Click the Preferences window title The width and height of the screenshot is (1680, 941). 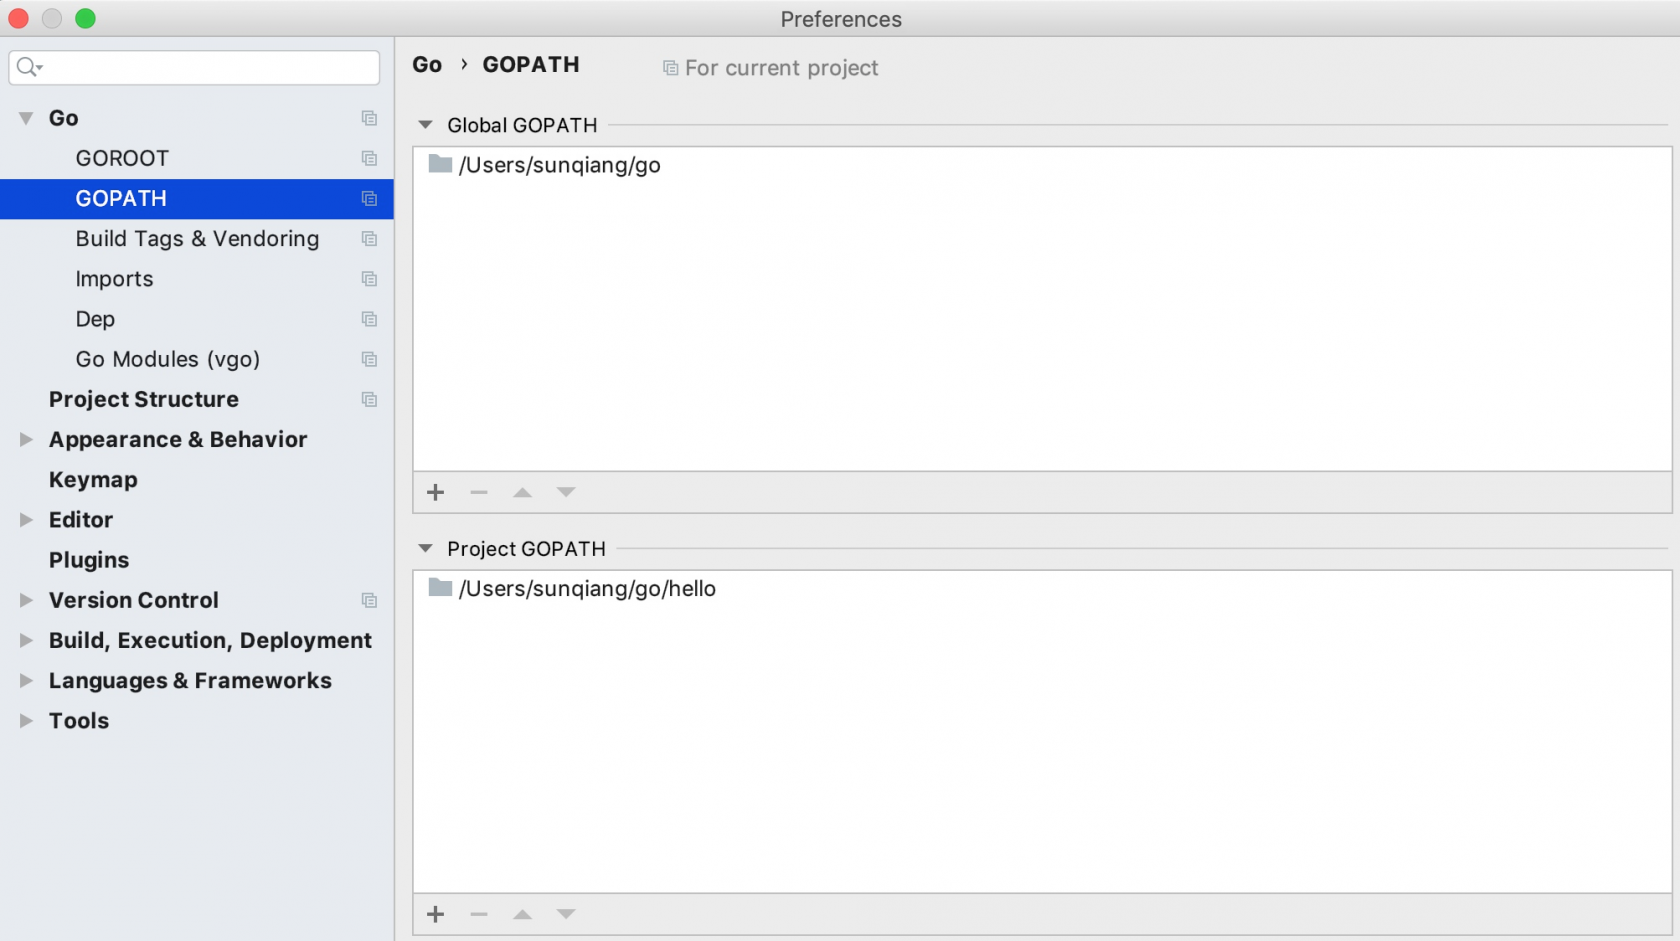841,19
